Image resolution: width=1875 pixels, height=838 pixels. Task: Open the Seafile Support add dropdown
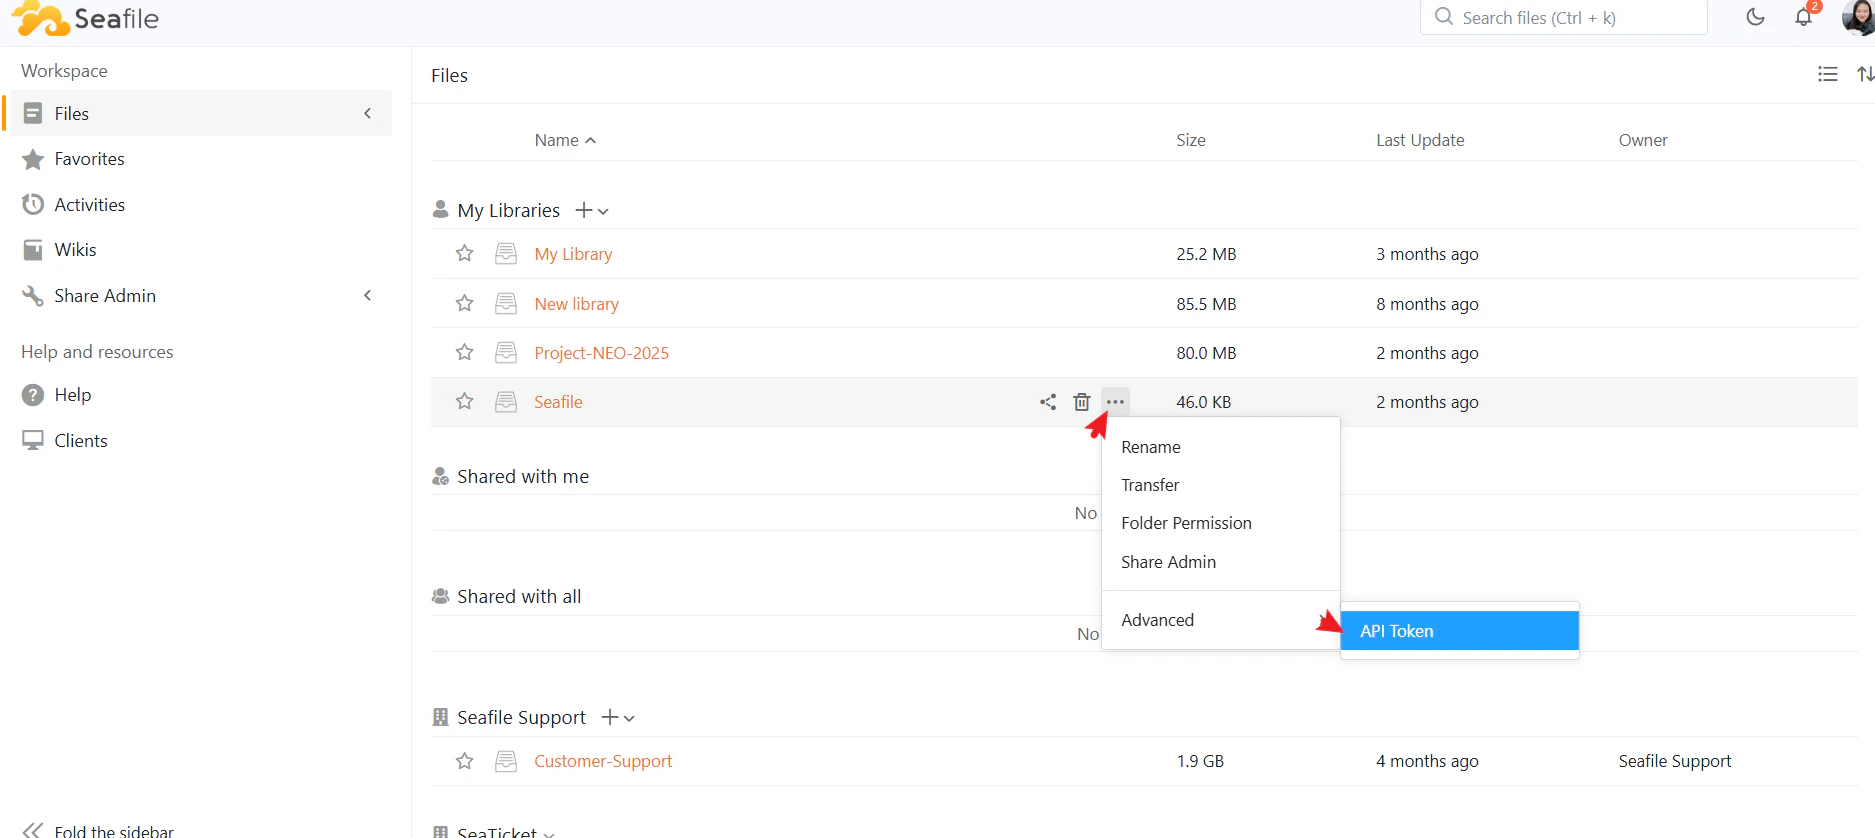click(618, 717)
